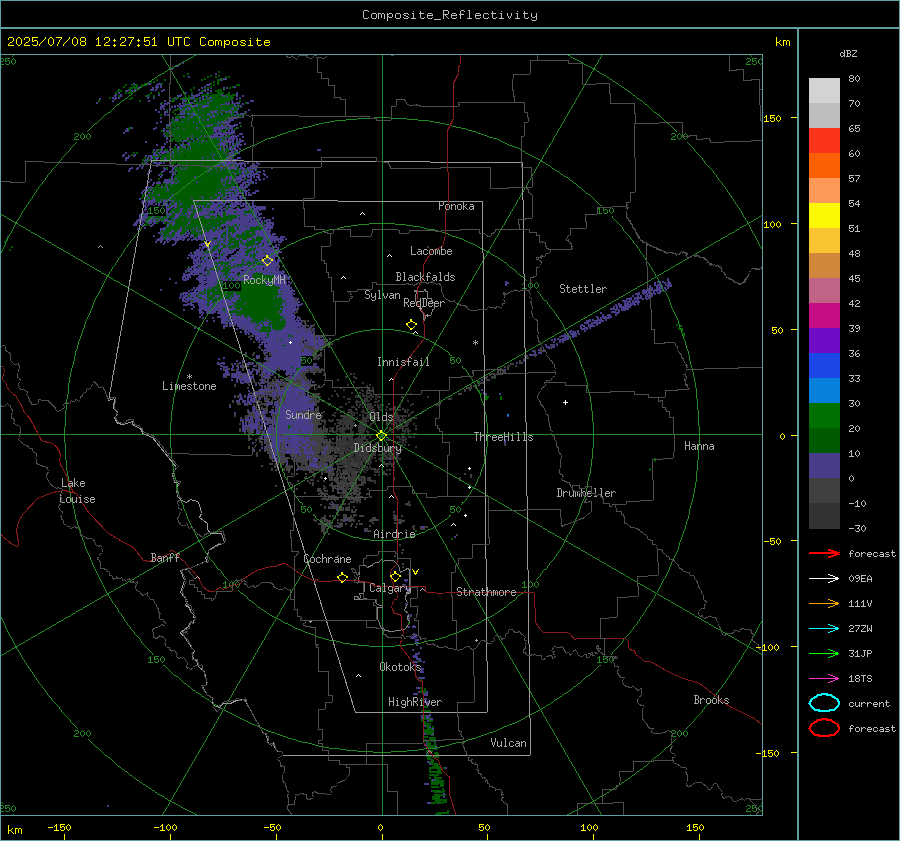Click the Brooks city label

point(711,700)
